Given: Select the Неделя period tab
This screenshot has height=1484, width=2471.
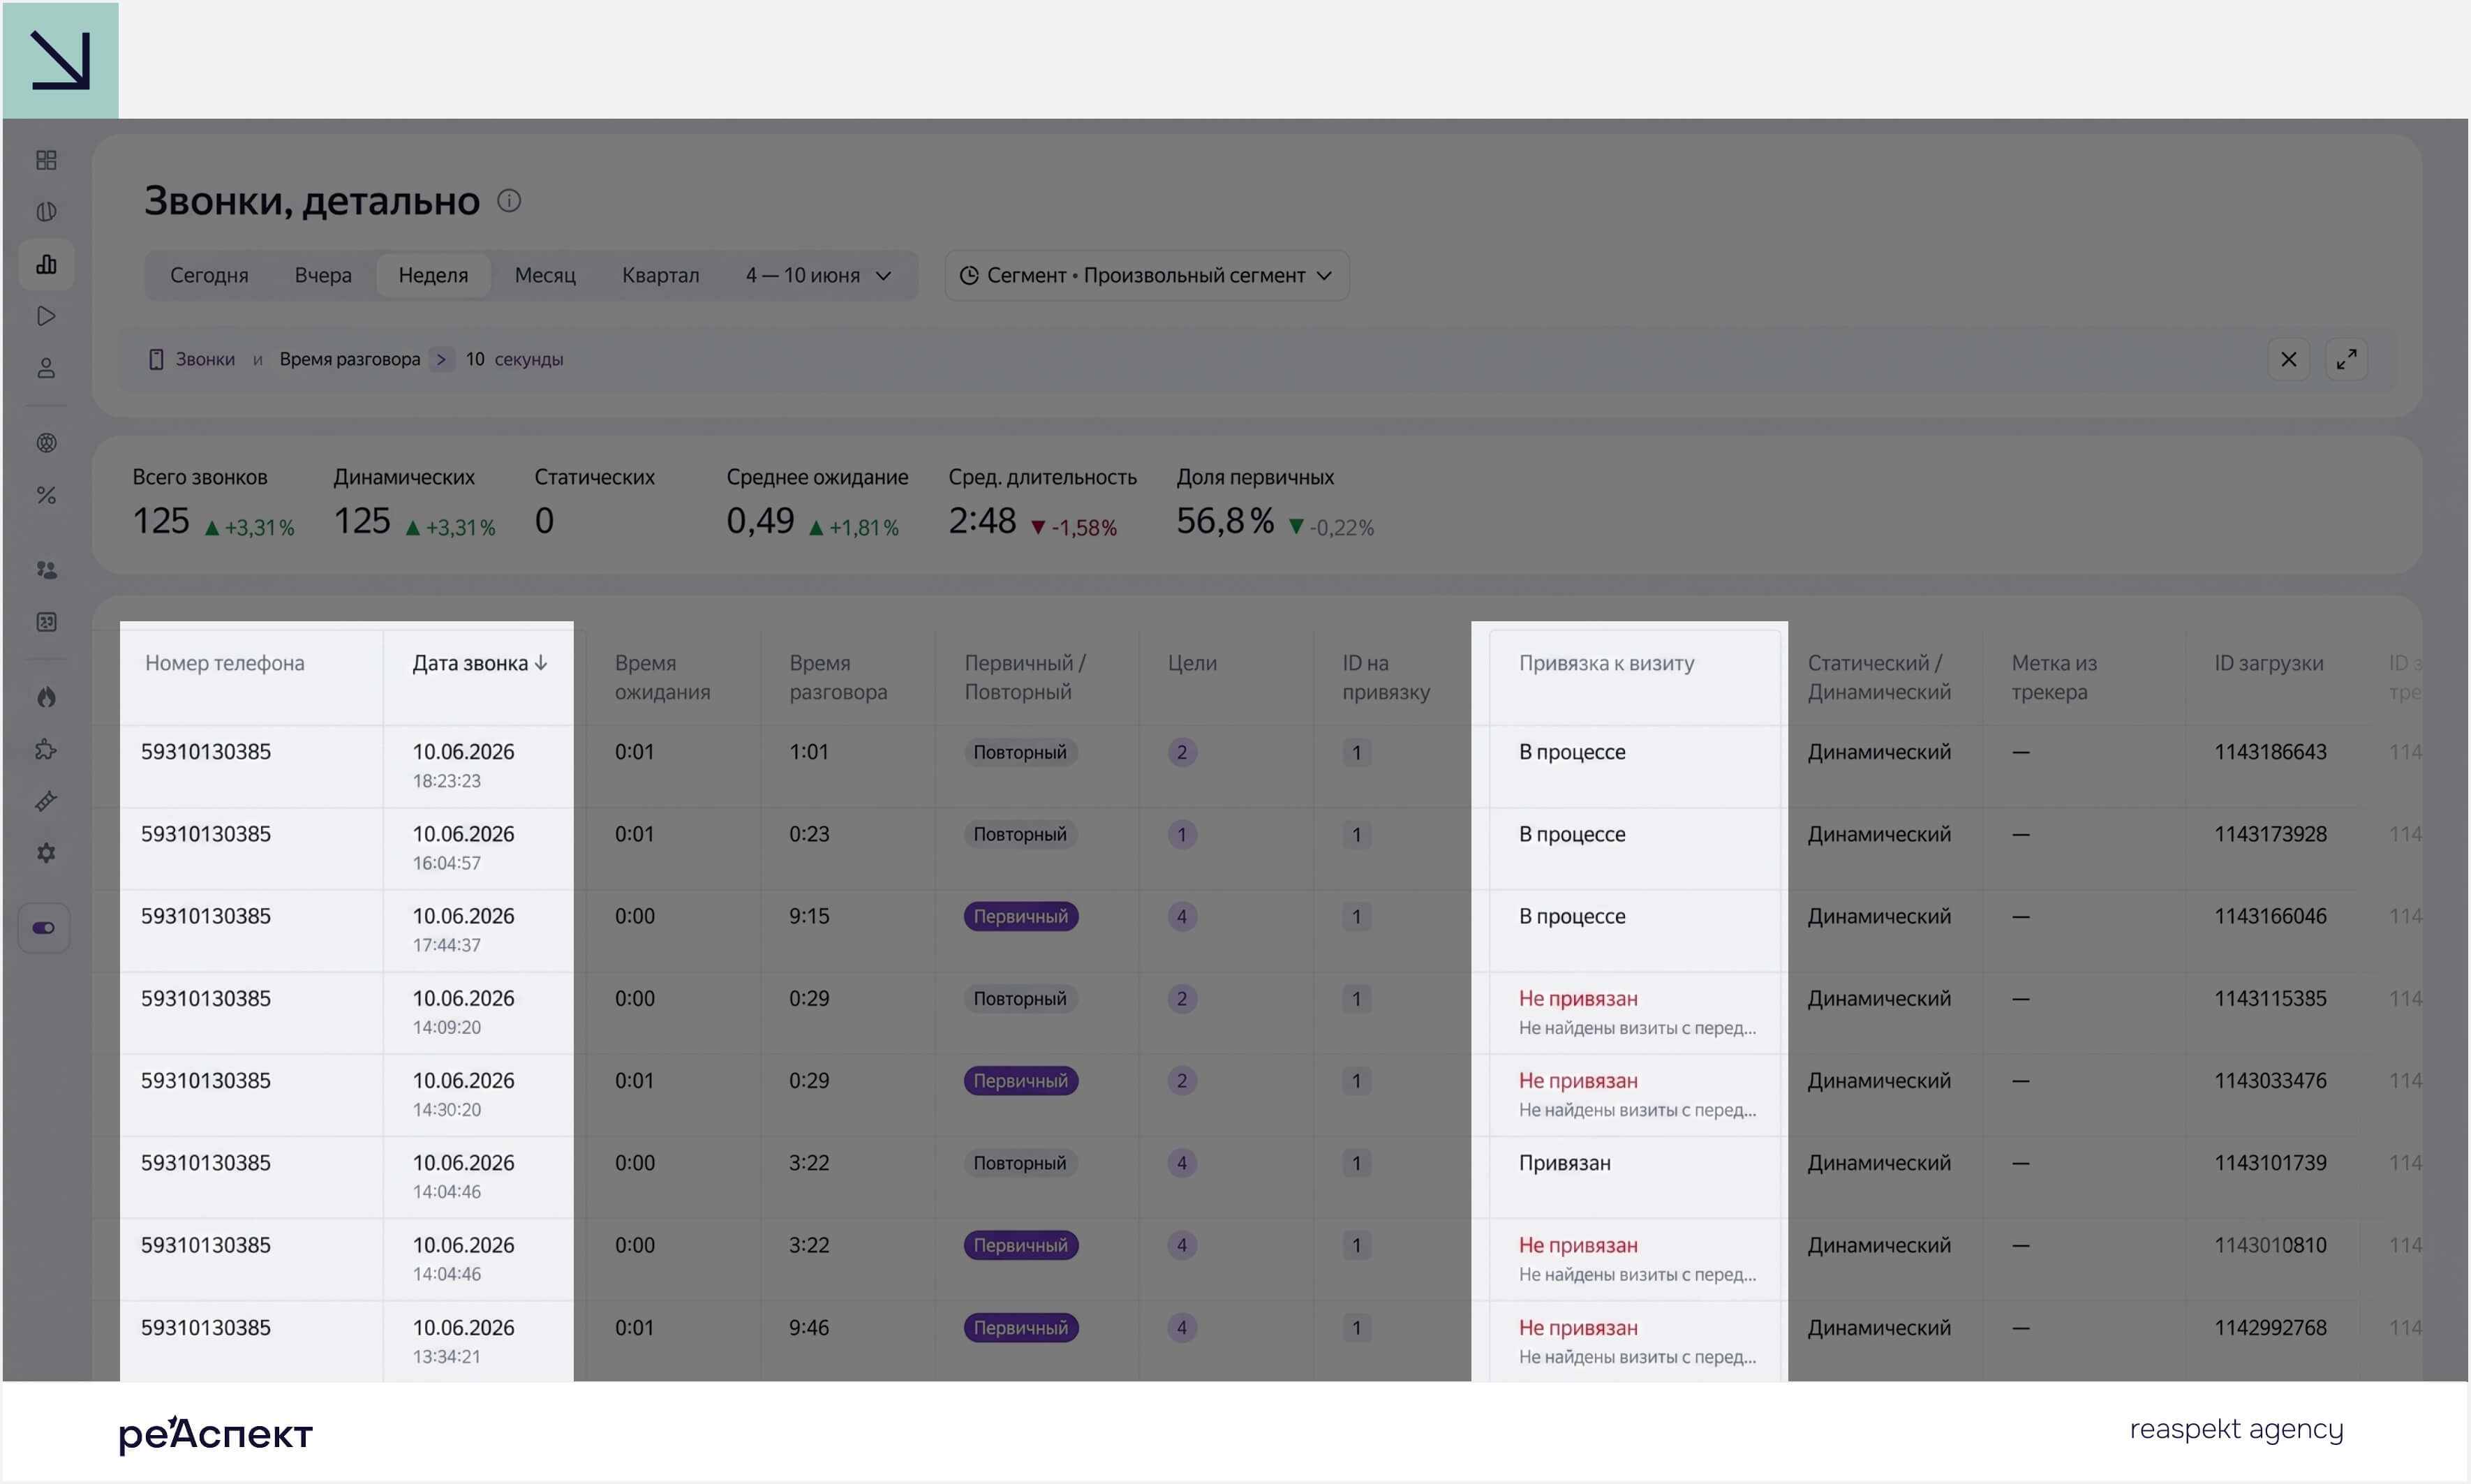Looking at the screenshot, I should (x=433, y=275).
